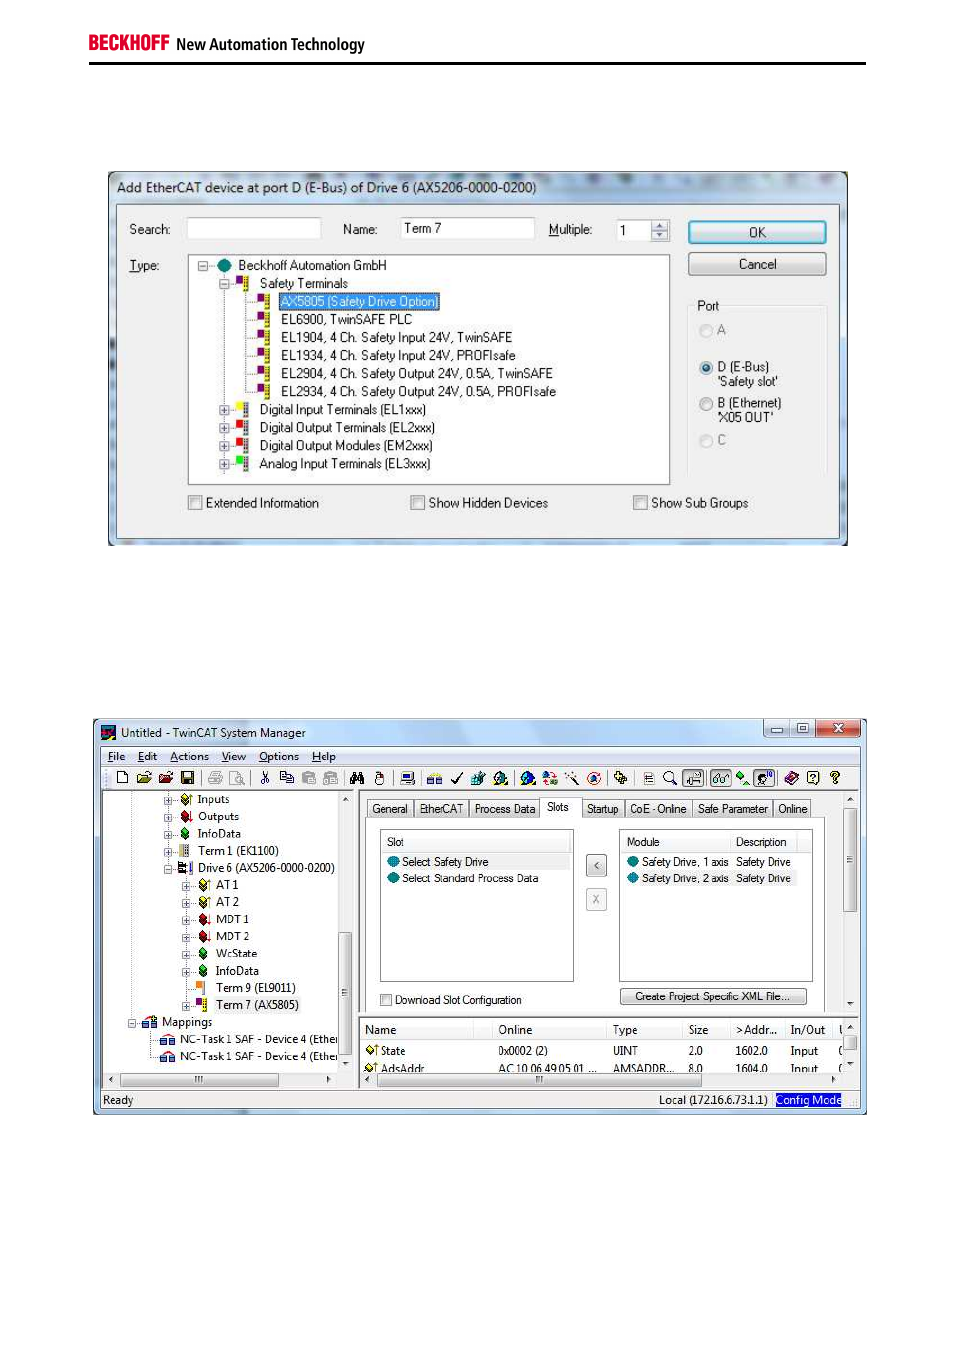The height and width of the screenshot is (1351, 954).
Task: Click the Save floppy disk toolbar icon
Action: [x=187, y=777]
